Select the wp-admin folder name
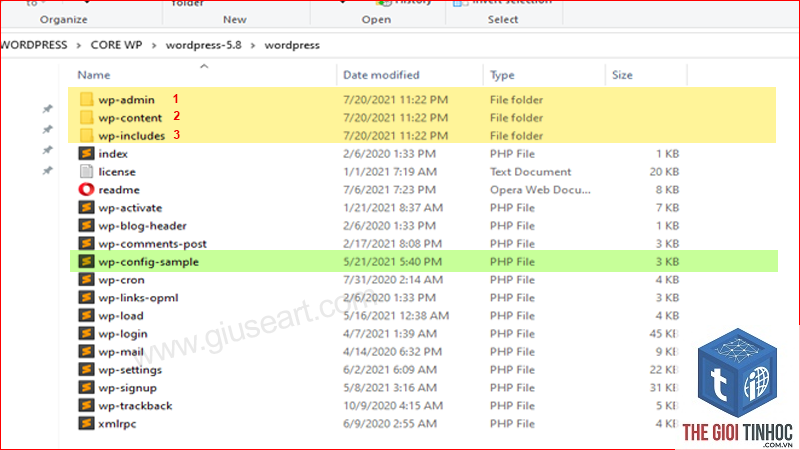Screen dimensions: 800x450 pos(127,99)
